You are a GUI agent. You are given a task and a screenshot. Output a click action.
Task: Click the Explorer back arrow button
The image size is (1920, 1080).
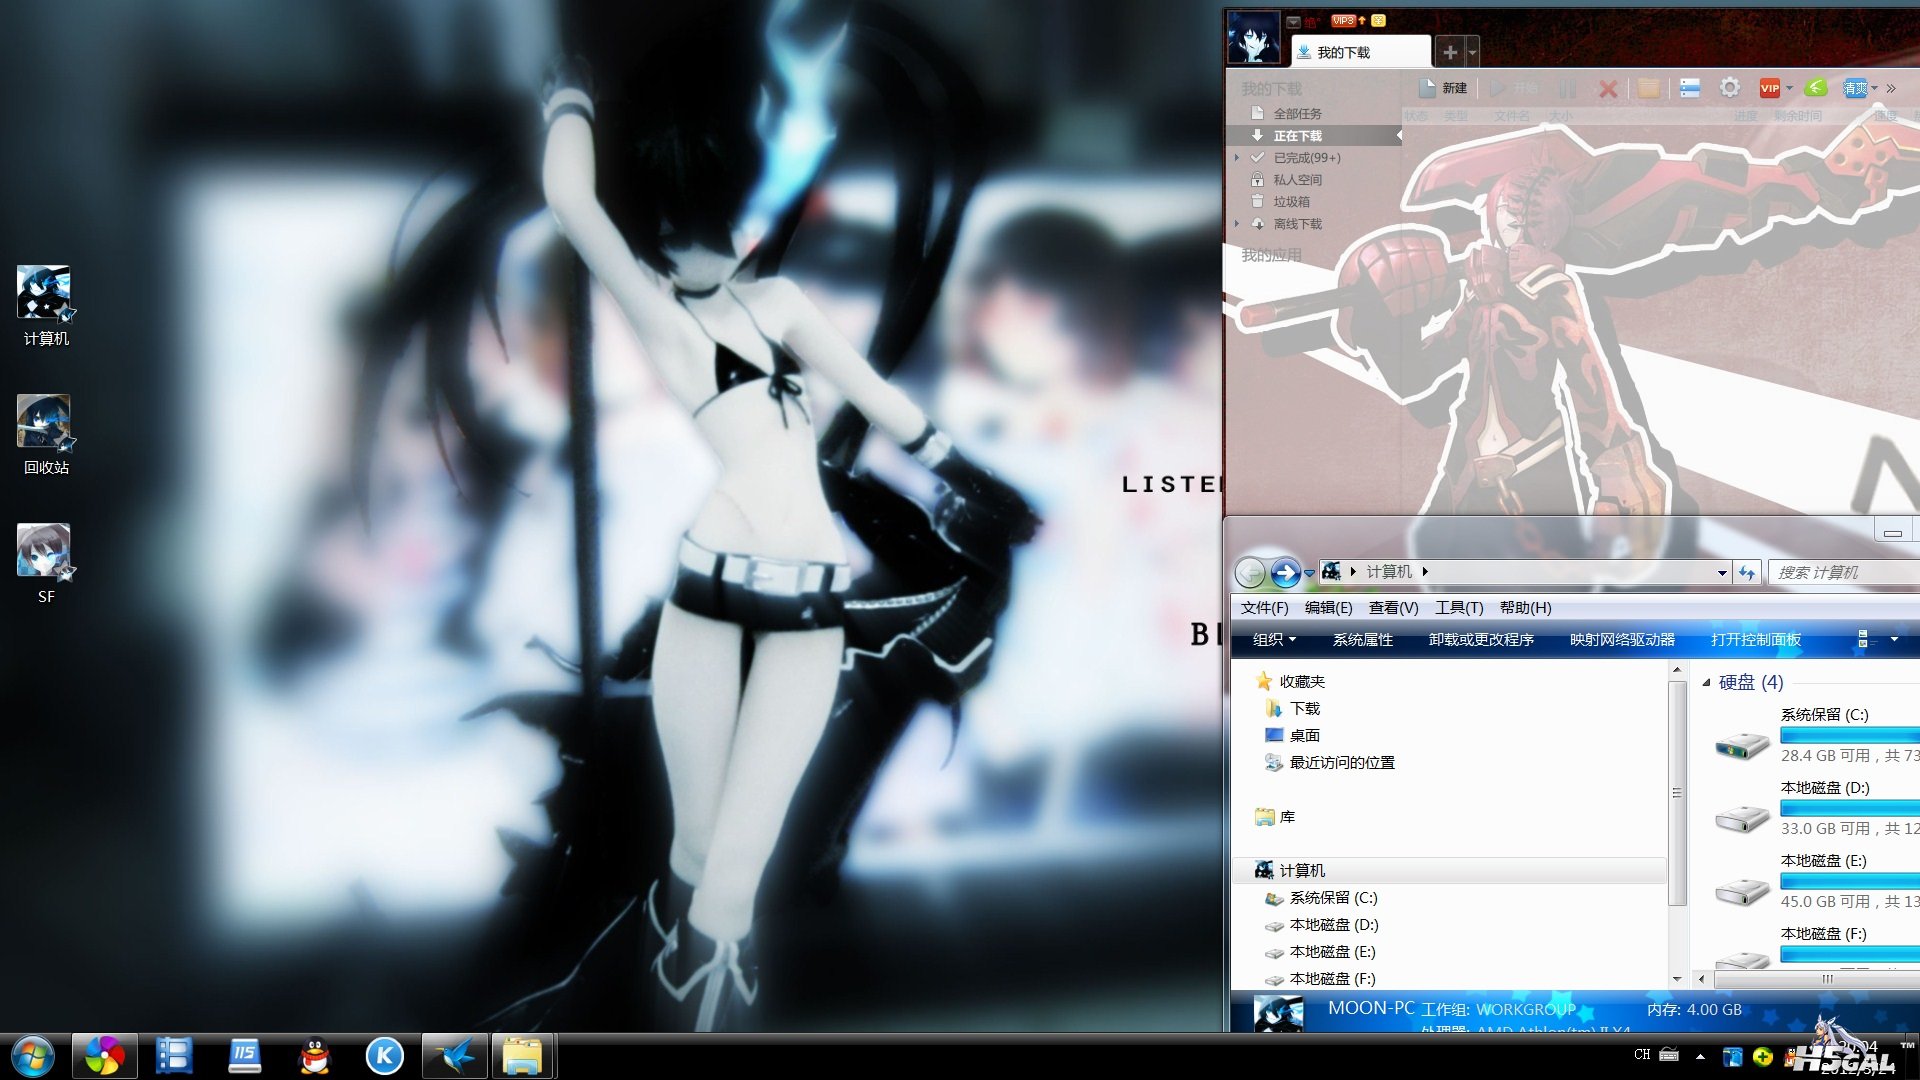tap(1250, 572)
